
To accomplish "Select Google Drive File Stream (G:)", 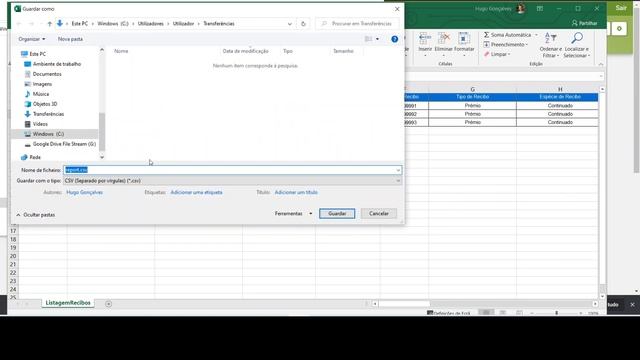I will (x=64, y=144).
